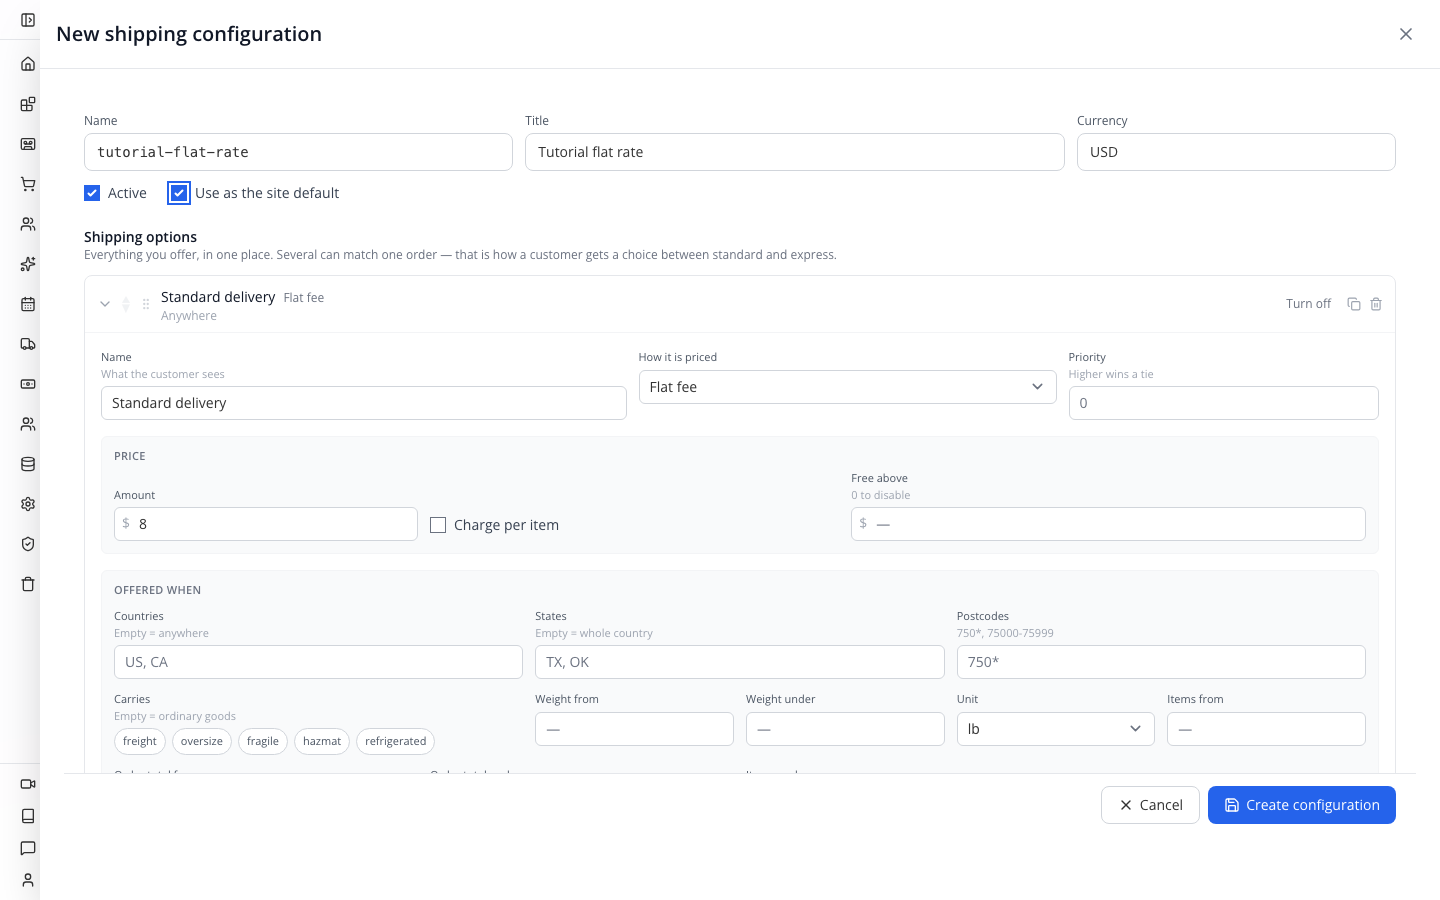Toggle the freight carries chip
Image resolution: width=1440 pixels, height=900 pixels.
(140, 741)
